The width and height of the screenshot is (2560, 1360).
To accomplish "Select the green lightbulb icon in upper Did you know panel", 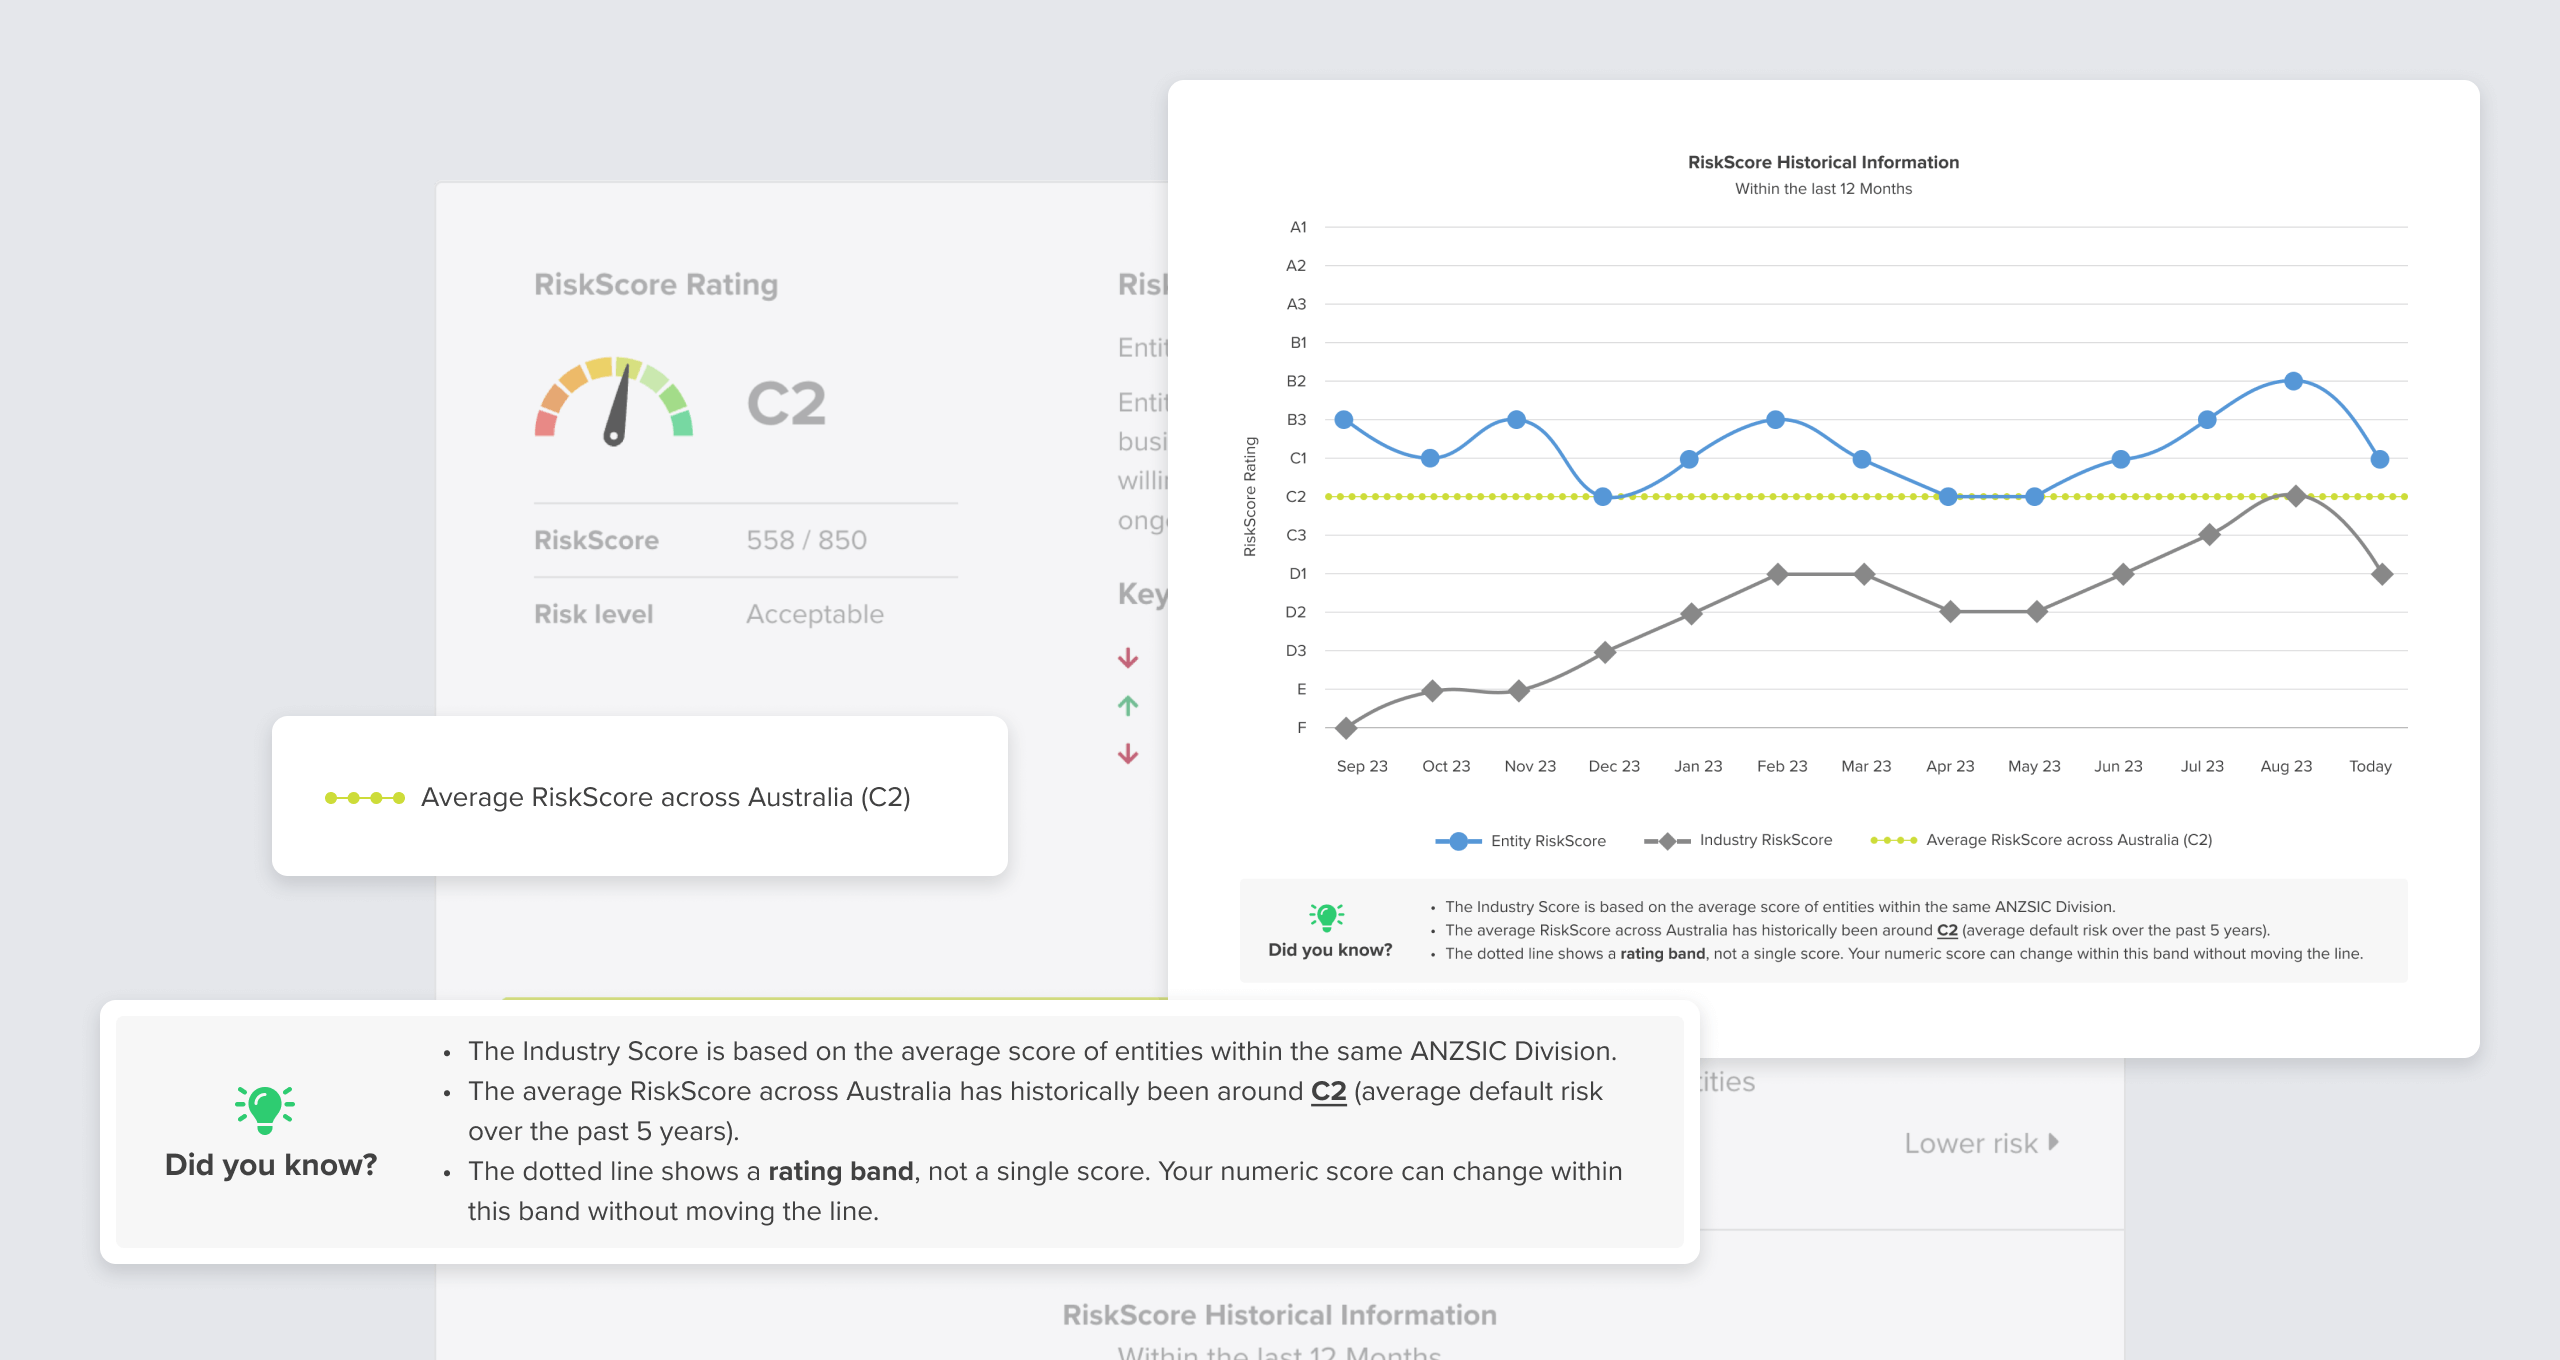I will click(1325, 915).
